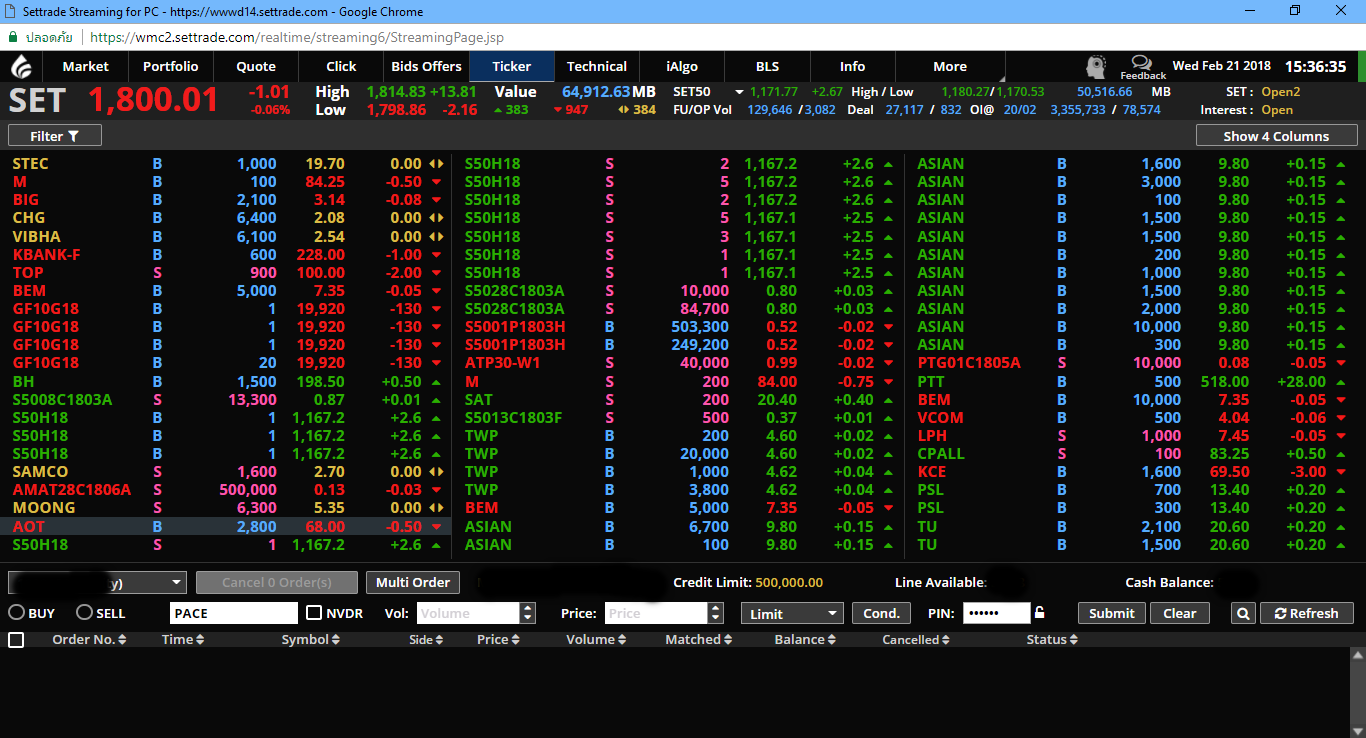Select the Ticker tab

tap(512, 67)
